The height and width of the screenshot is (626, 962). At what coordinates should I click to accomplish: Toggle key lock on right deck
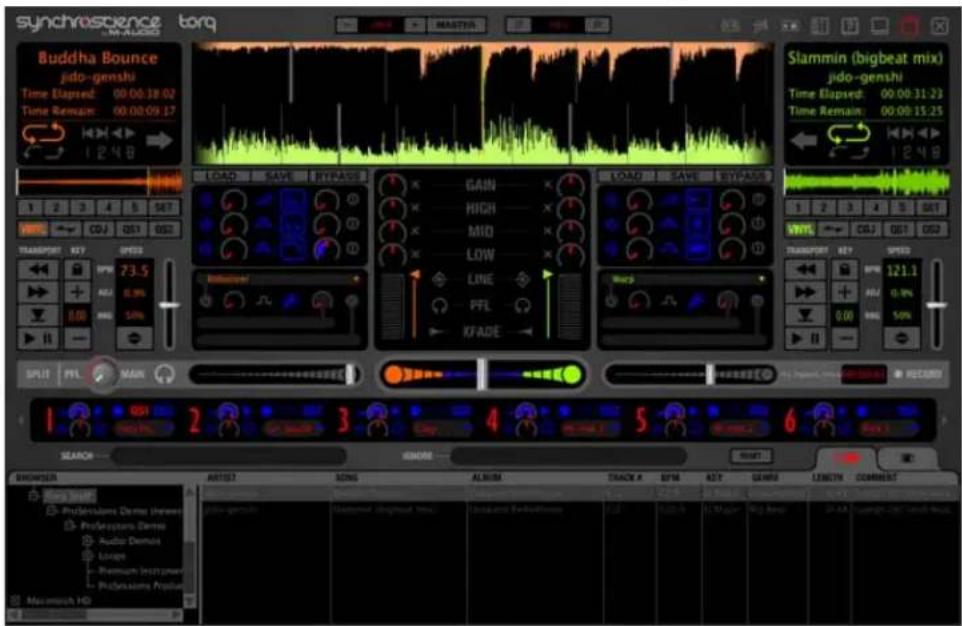pyautogui.click(x=845, y=269)
